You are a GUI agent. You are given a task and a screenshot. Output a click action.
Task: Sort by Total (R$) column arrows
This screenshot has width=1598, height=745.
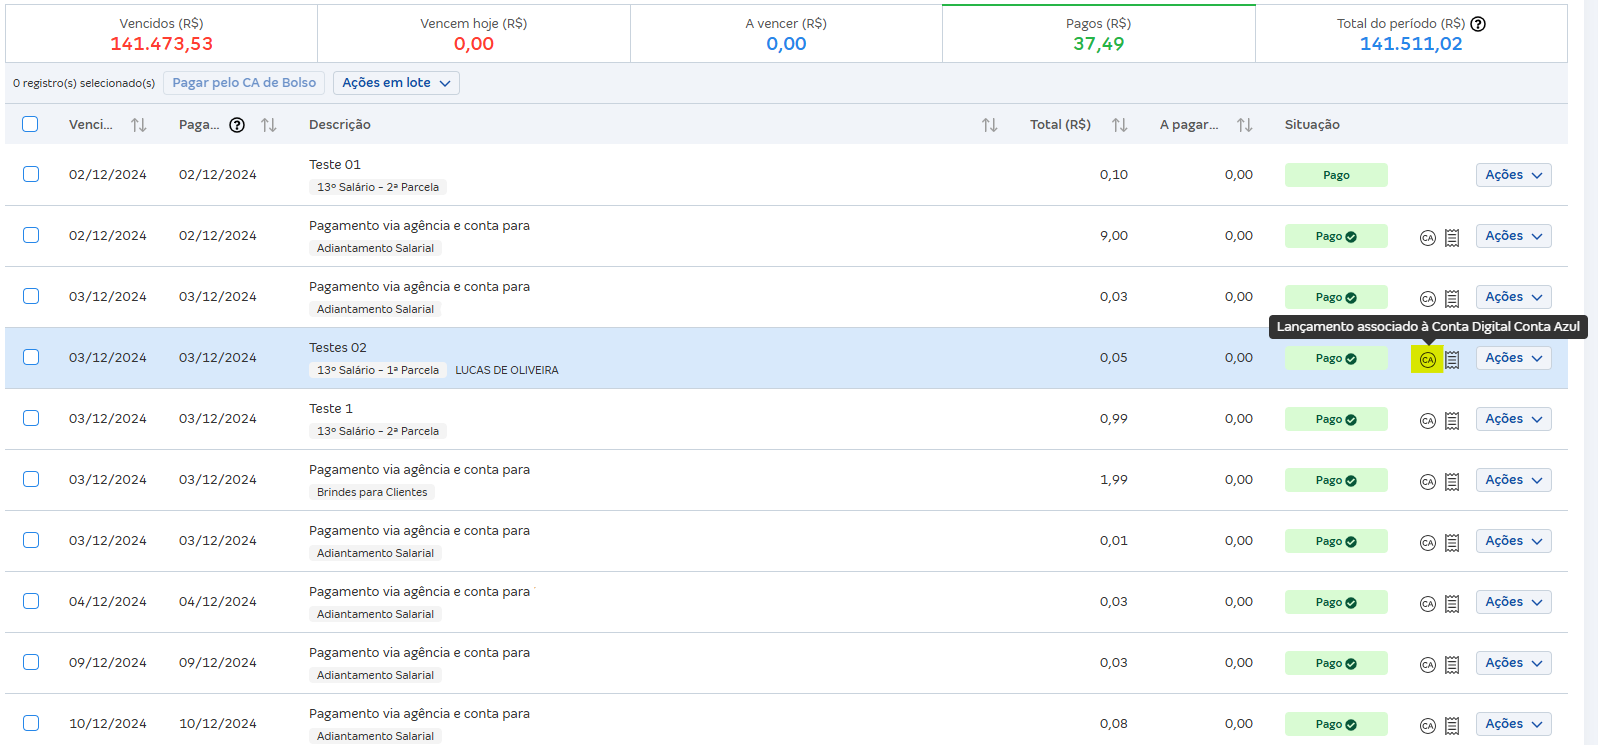coord(1119,125)
